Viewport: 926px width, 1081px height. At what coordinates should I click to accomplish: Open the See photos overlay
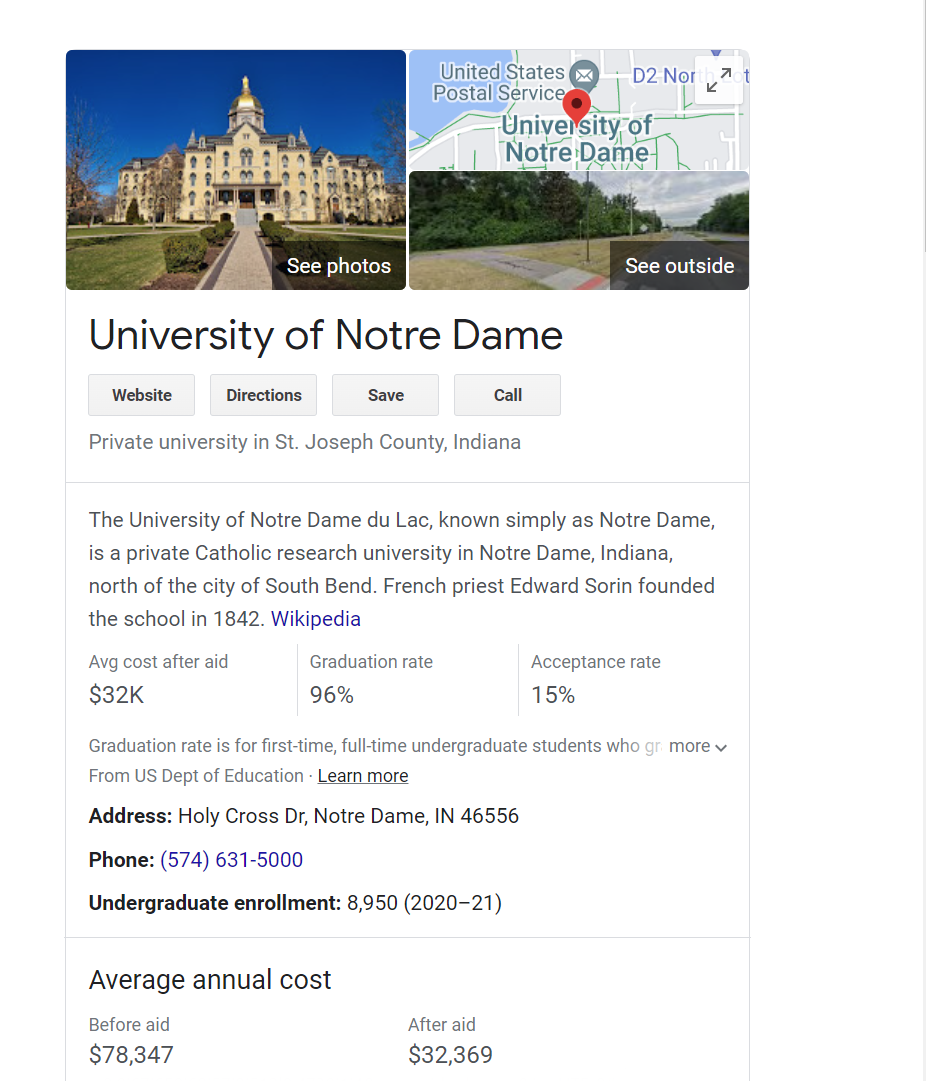(x=338, y=266)
